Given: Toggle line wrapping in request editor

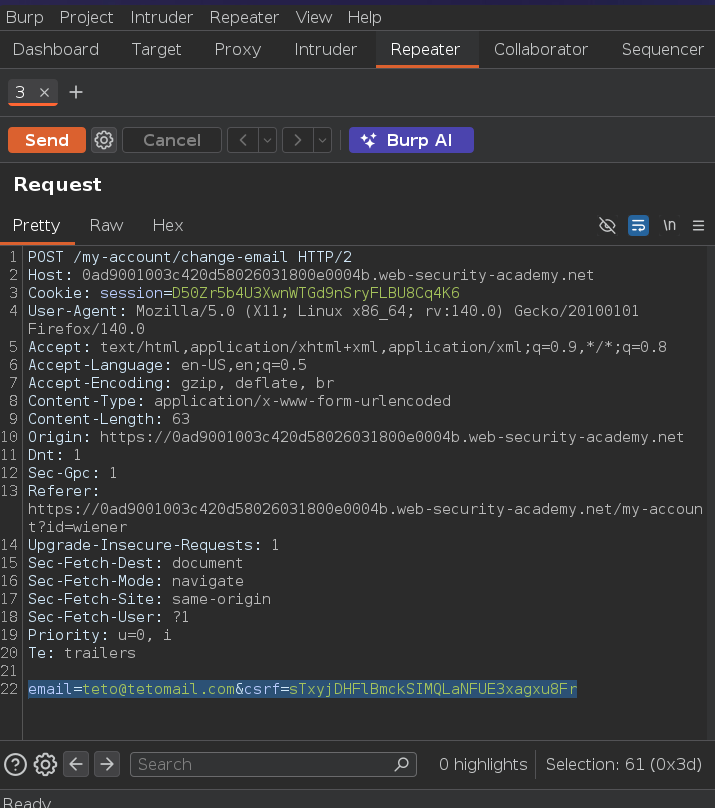Looking at the screenshot, I should coord(638,225).
